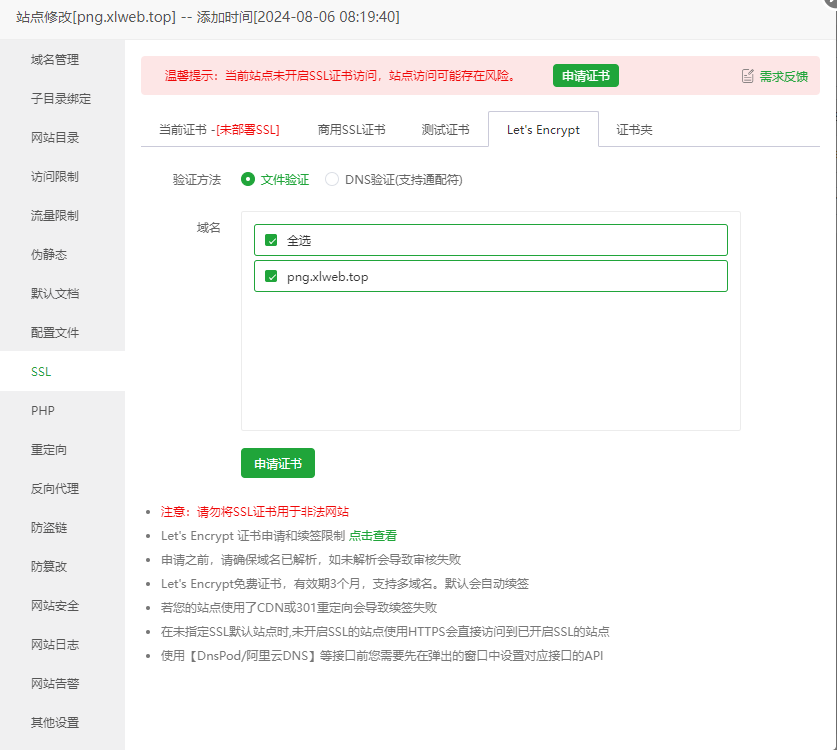This screenshot has height=750, width=837.
Task: Click the 需求反馈 link text
Action: [x=784, y=76]
